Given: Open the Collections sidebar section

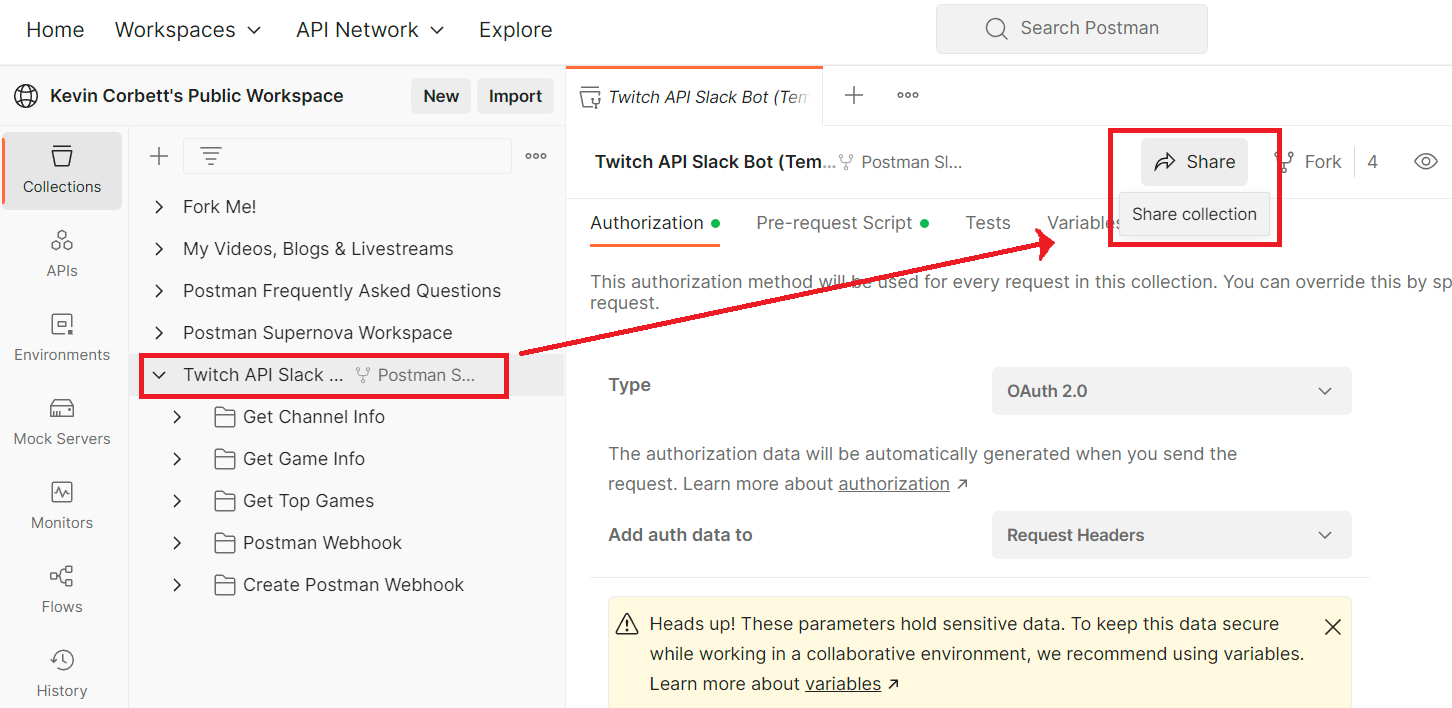Looking at the screenshot, I should pyautogui.click(x=62, y=170).
